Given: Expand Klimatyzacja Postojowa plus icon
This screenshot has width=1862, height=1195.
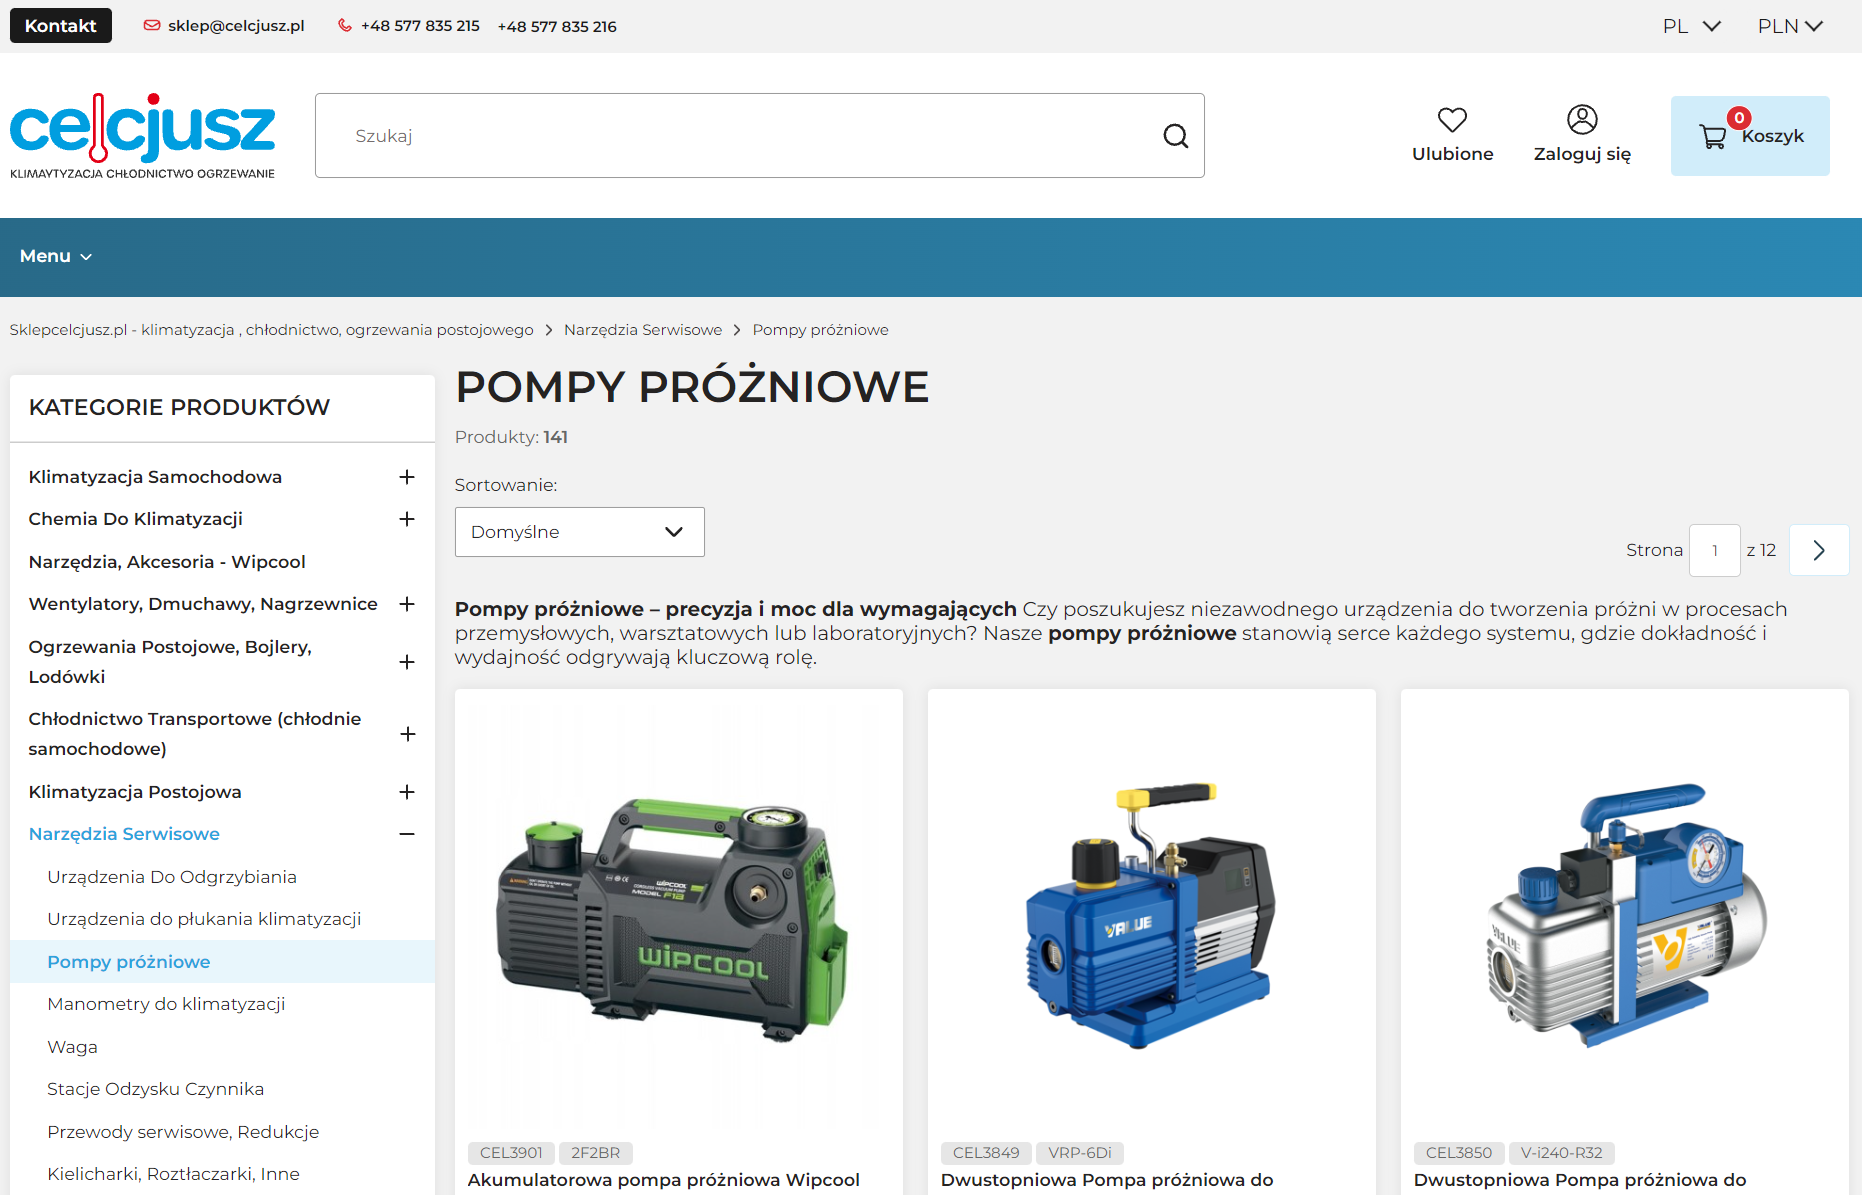Looking at the screenshot, I should coord(407,792).
